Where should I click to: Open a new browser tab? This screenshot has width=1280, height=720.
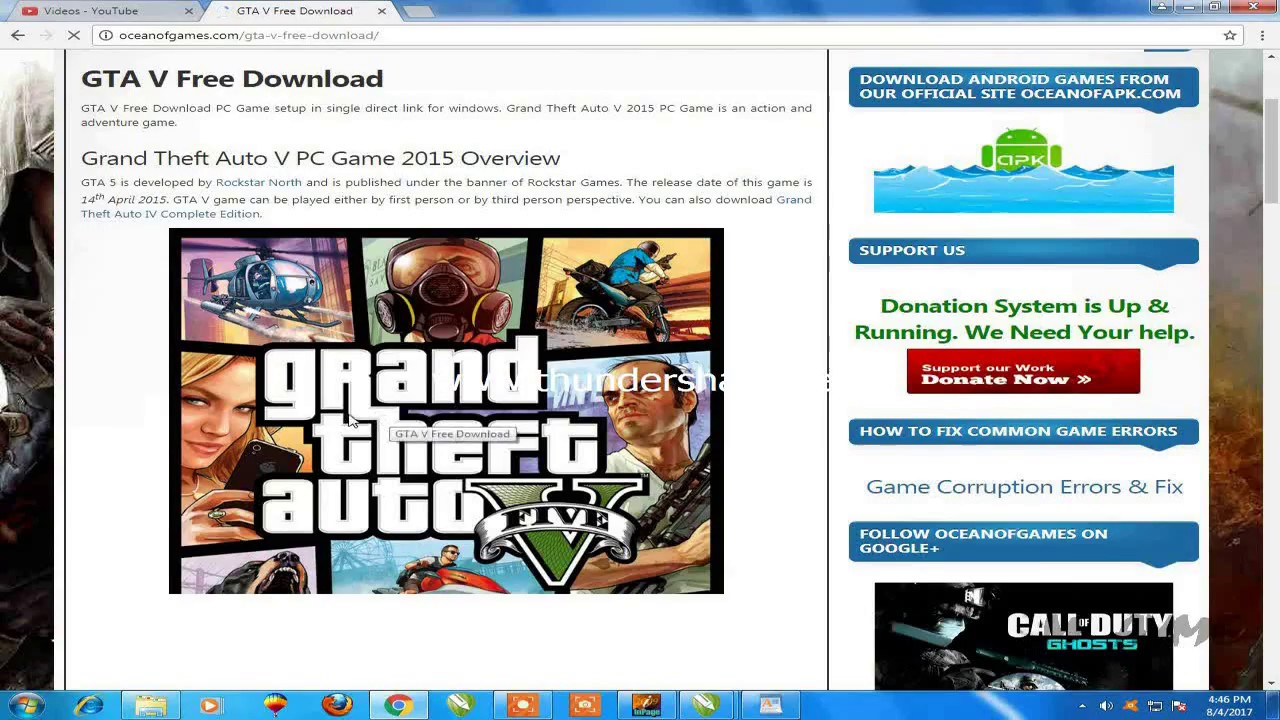pyautogui.click(x=418, y=11)
